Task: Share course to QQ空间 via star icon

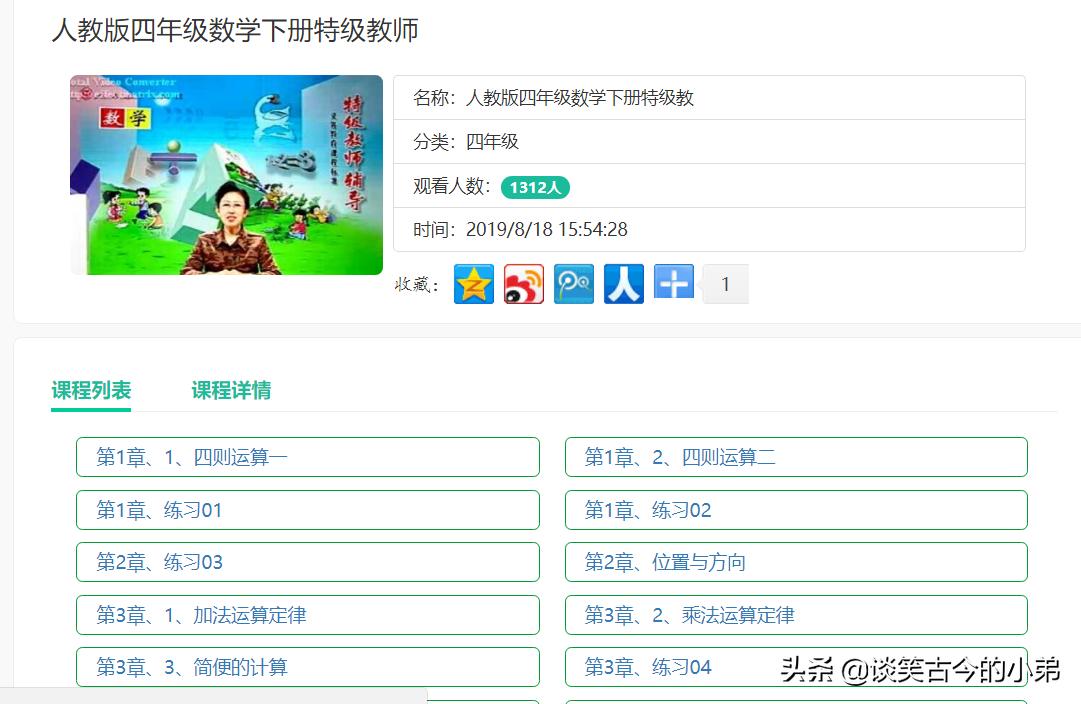Action: click(474, 283)
